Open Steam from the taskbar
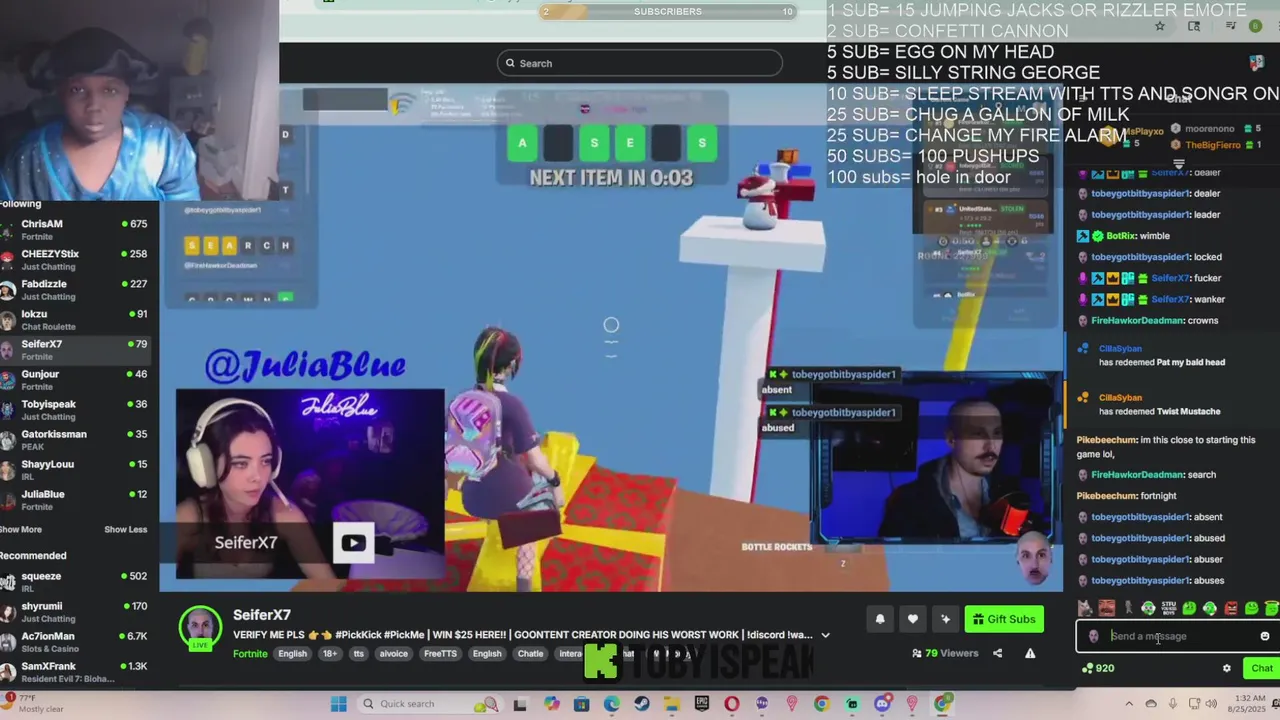1280x720 pixels. (x=641, y=704)
